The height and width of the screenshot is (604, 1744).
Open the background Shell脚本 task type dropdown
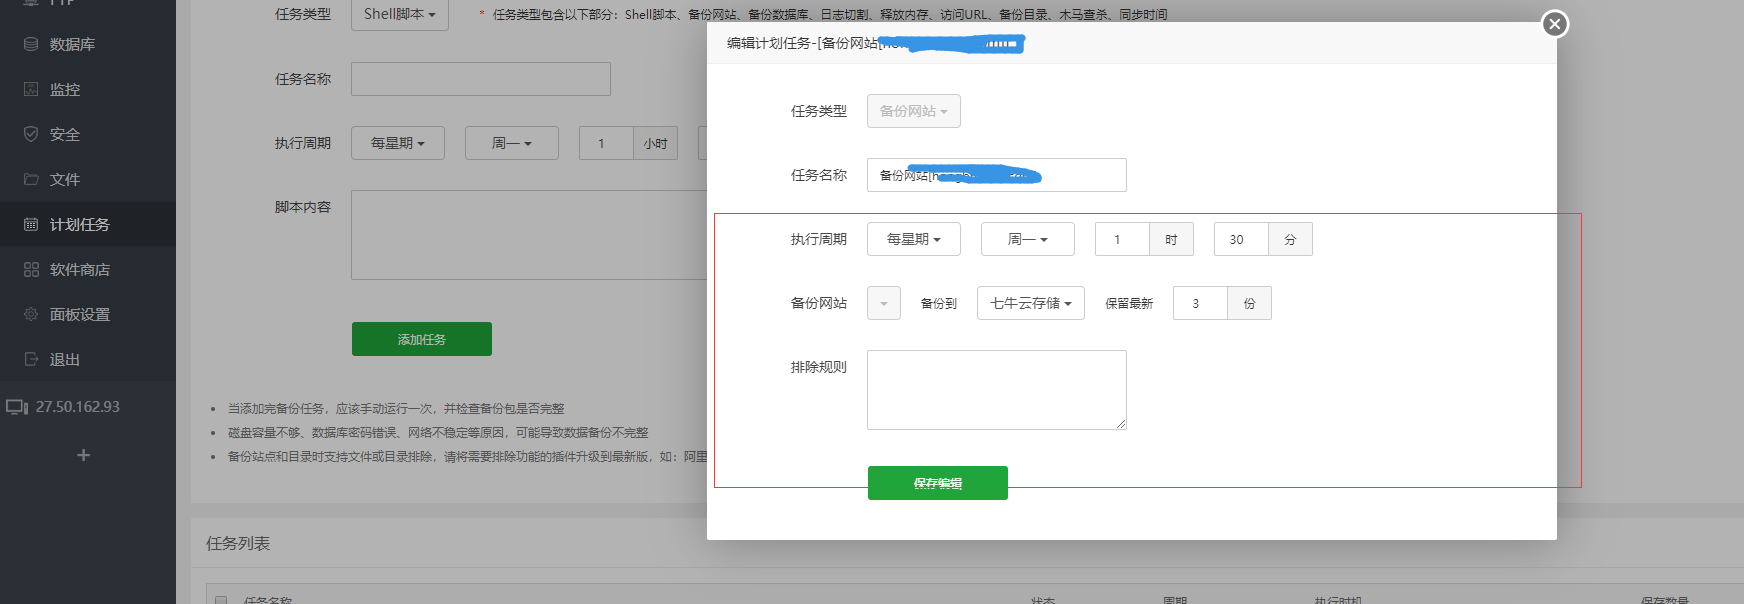coord(400,14)
